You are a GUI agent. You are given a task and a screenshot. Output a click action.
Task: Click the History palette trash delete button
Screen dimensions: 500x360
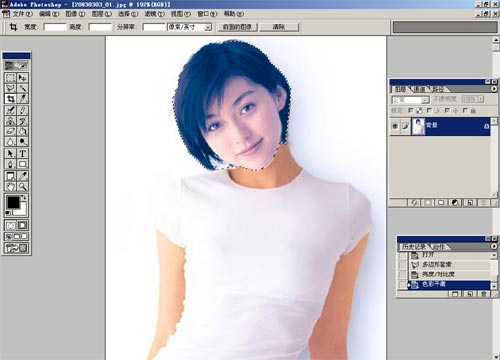coord(483,294)
